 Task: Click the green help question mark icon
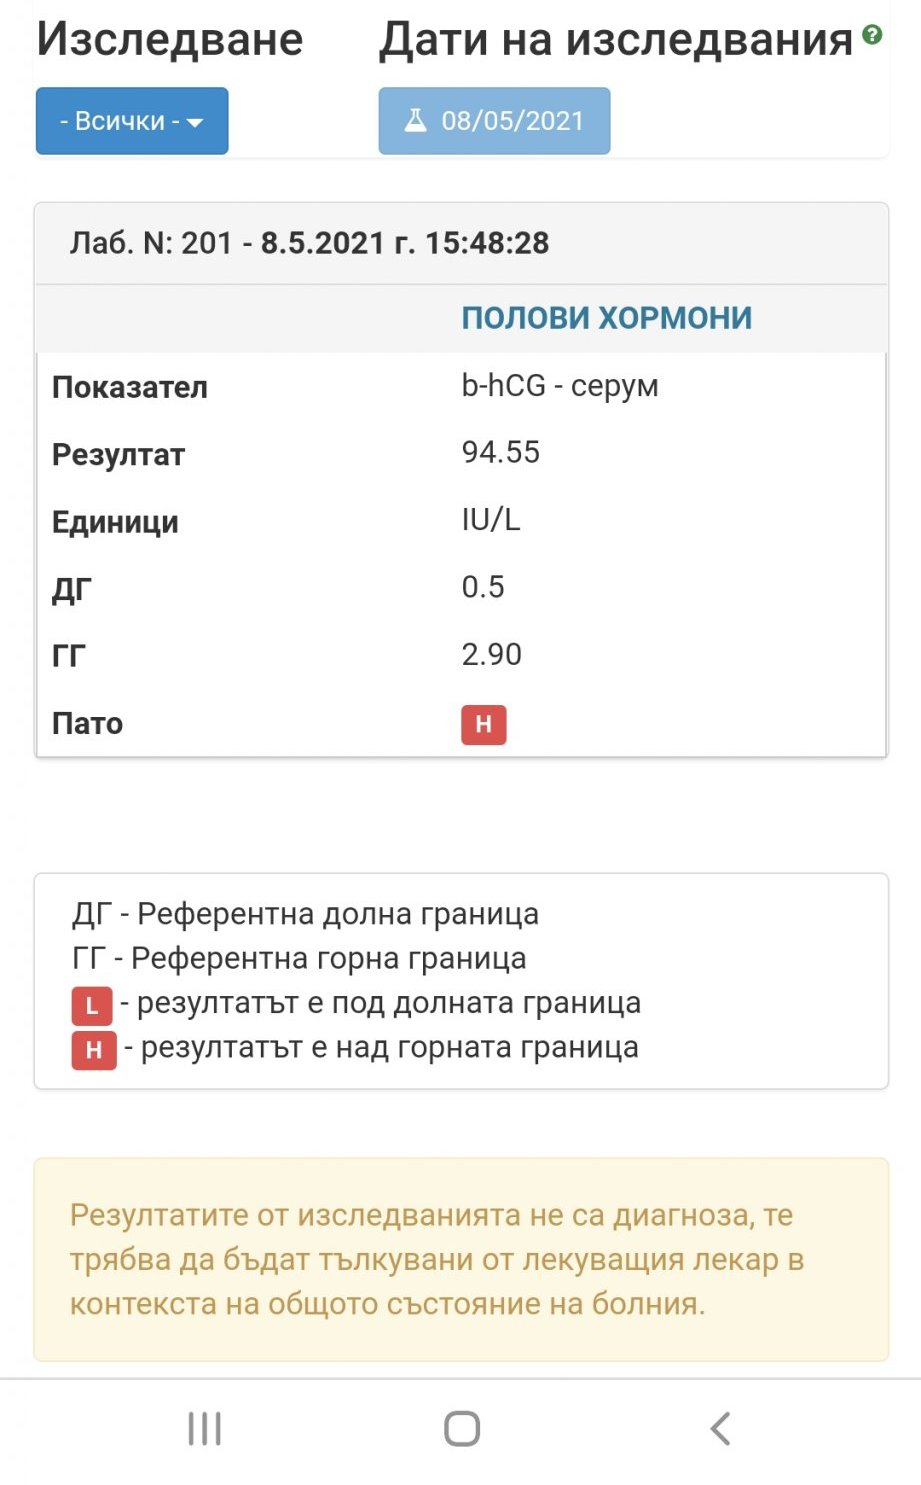coord(872,35)
